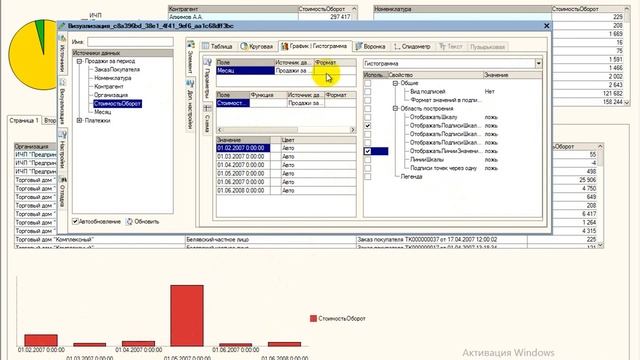Switch to the Воронка tab

[371, 46]
